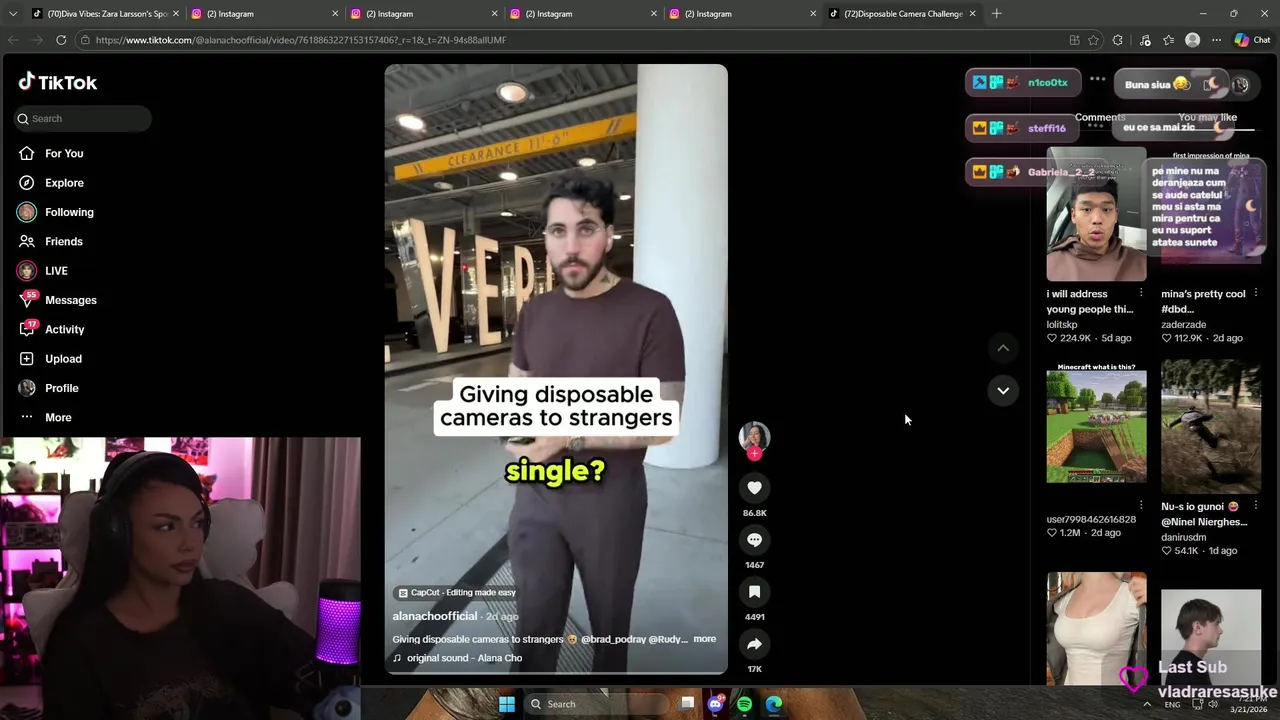Open the Copilot Chat button
This screenshot has height=720, width=1280.
point(1252,40)
